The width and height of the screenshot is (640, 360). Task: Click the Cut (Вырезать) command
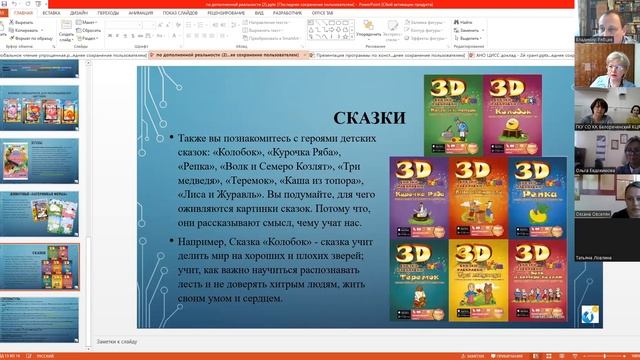22,22
